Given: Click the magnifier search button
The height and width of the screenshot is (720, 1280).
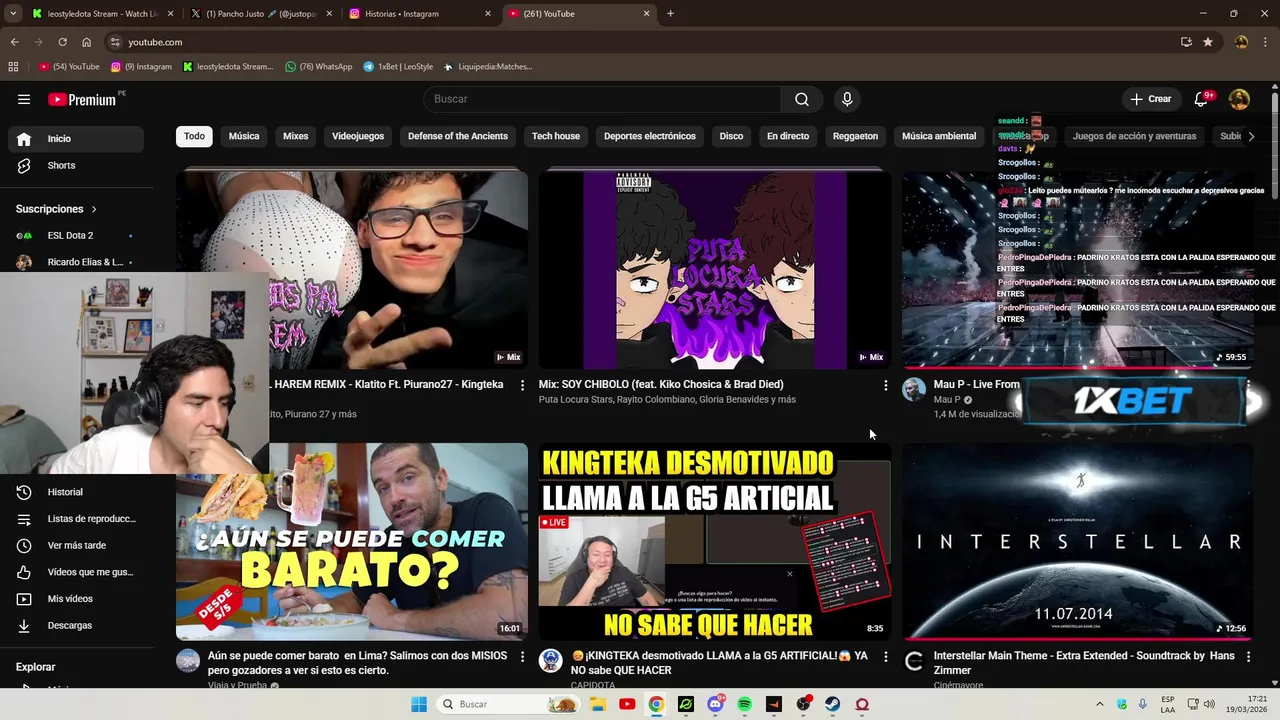Looking at the screenshot, I should [x=802, y=99].
